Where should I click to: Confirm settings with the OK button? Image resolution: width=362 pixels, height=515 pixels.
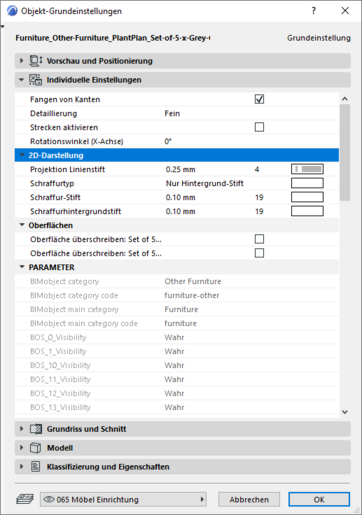pos(319,499)
